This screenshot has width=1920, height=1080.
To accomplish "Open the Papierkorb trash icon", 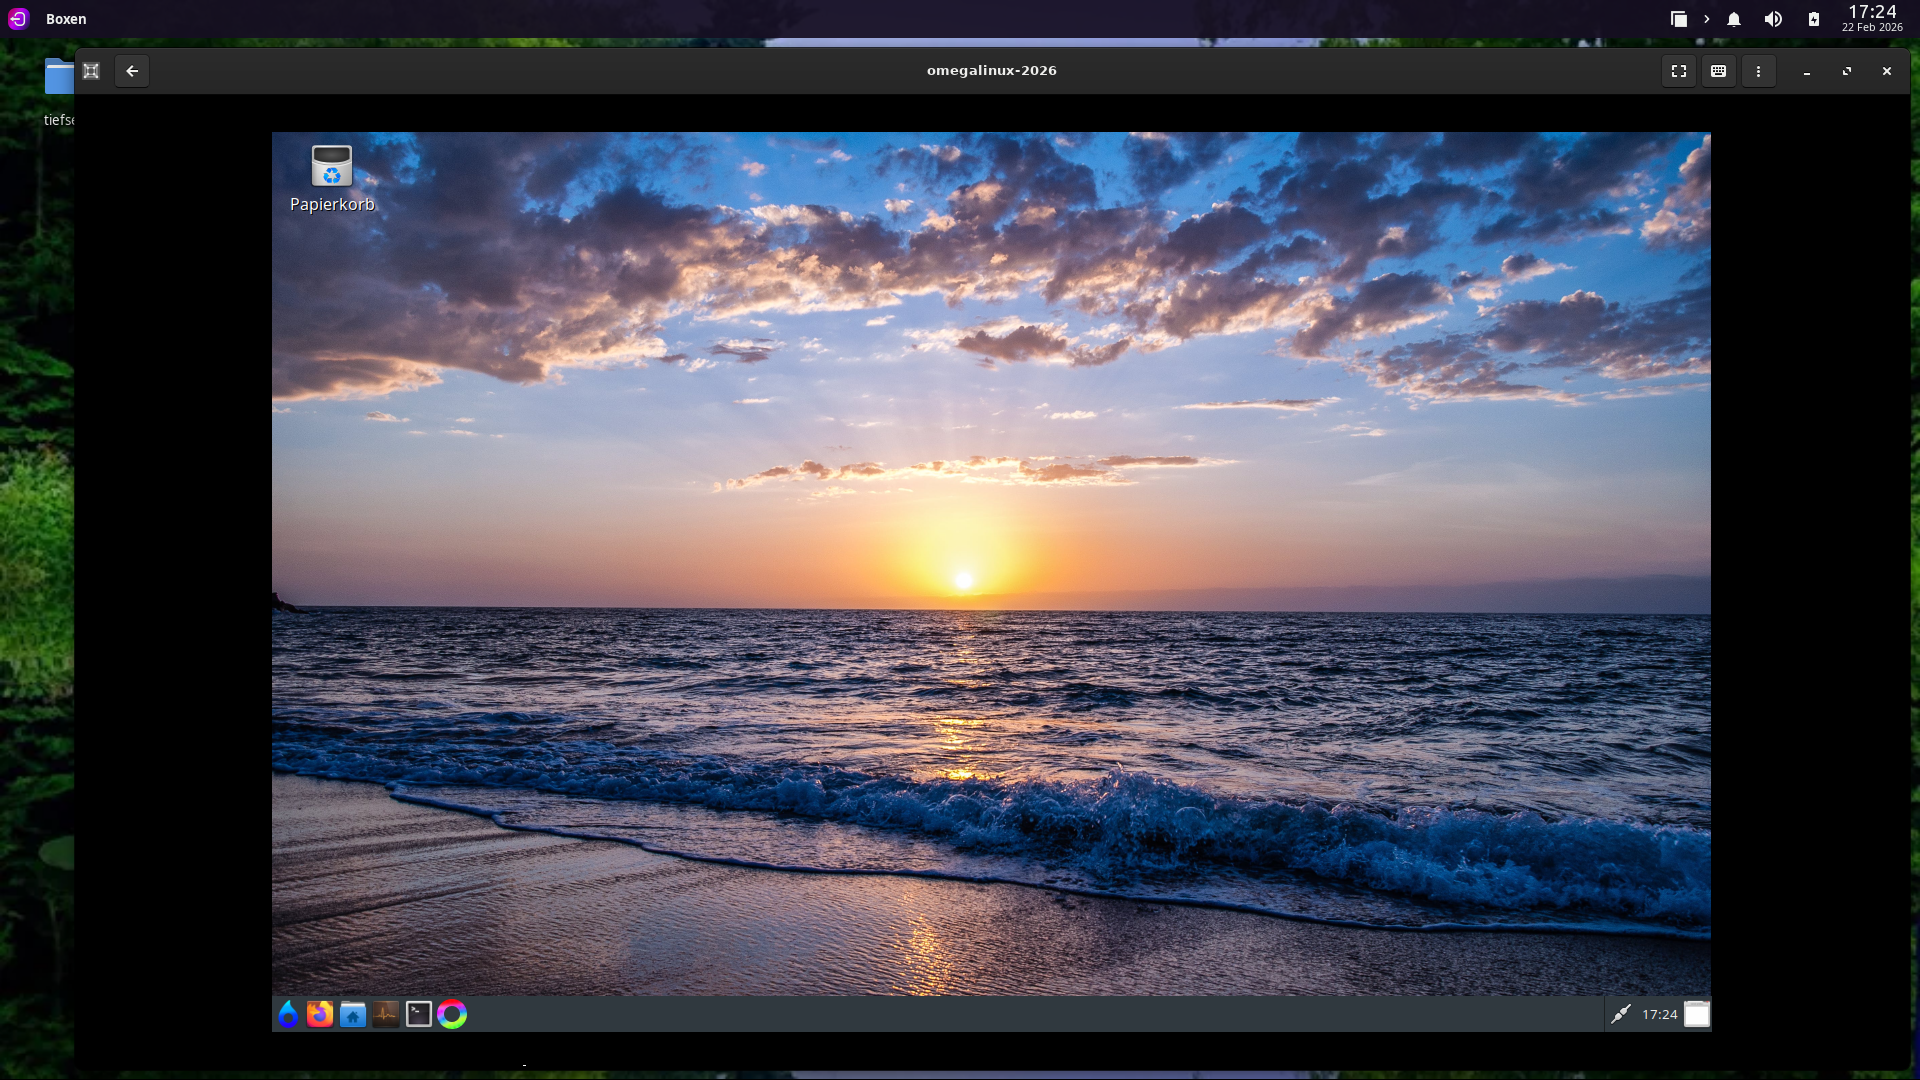I will [x=331, y=167].
